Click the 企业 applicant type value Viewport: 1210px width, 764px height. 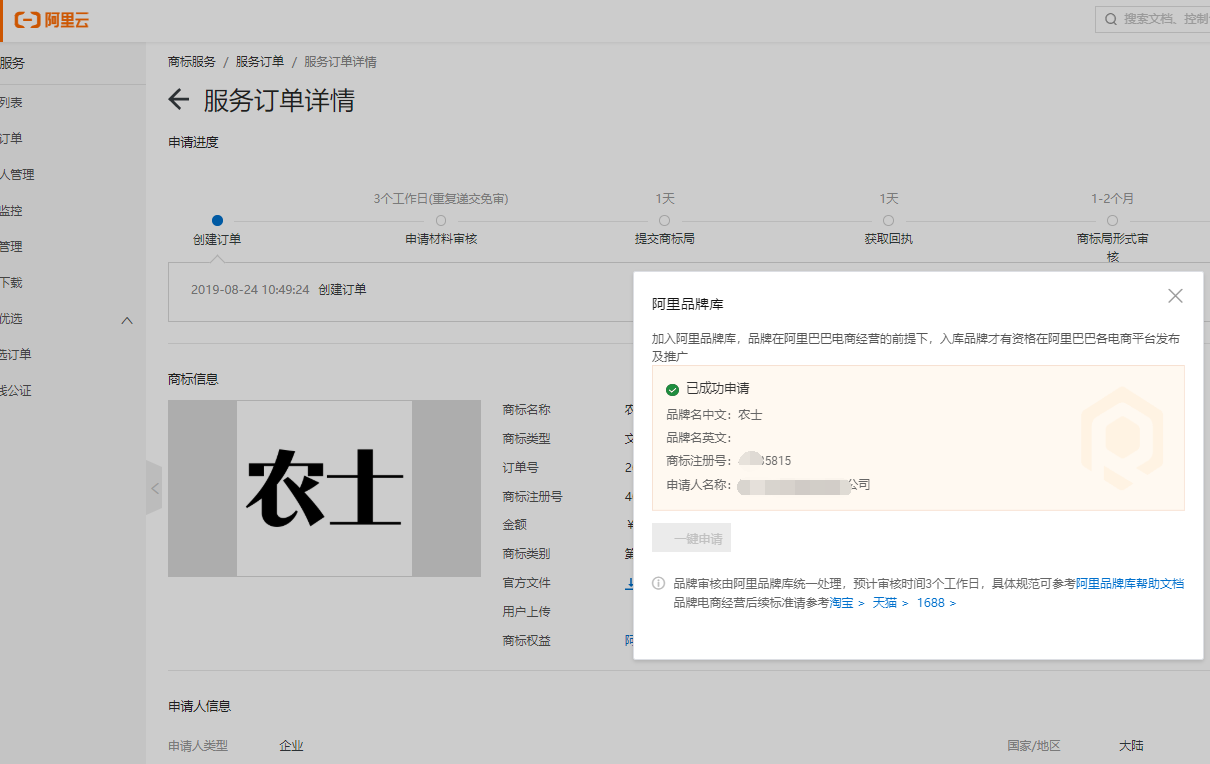click(x=291, y=746)
